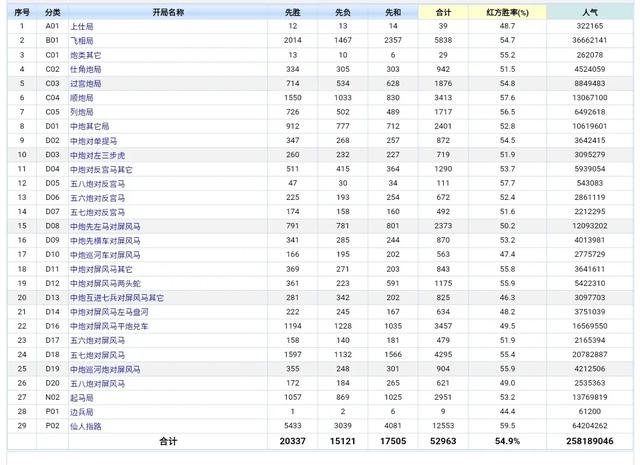Screen dimensions: 640x465
Task: Select the 12553 total cell
Action: click(443, 426)
